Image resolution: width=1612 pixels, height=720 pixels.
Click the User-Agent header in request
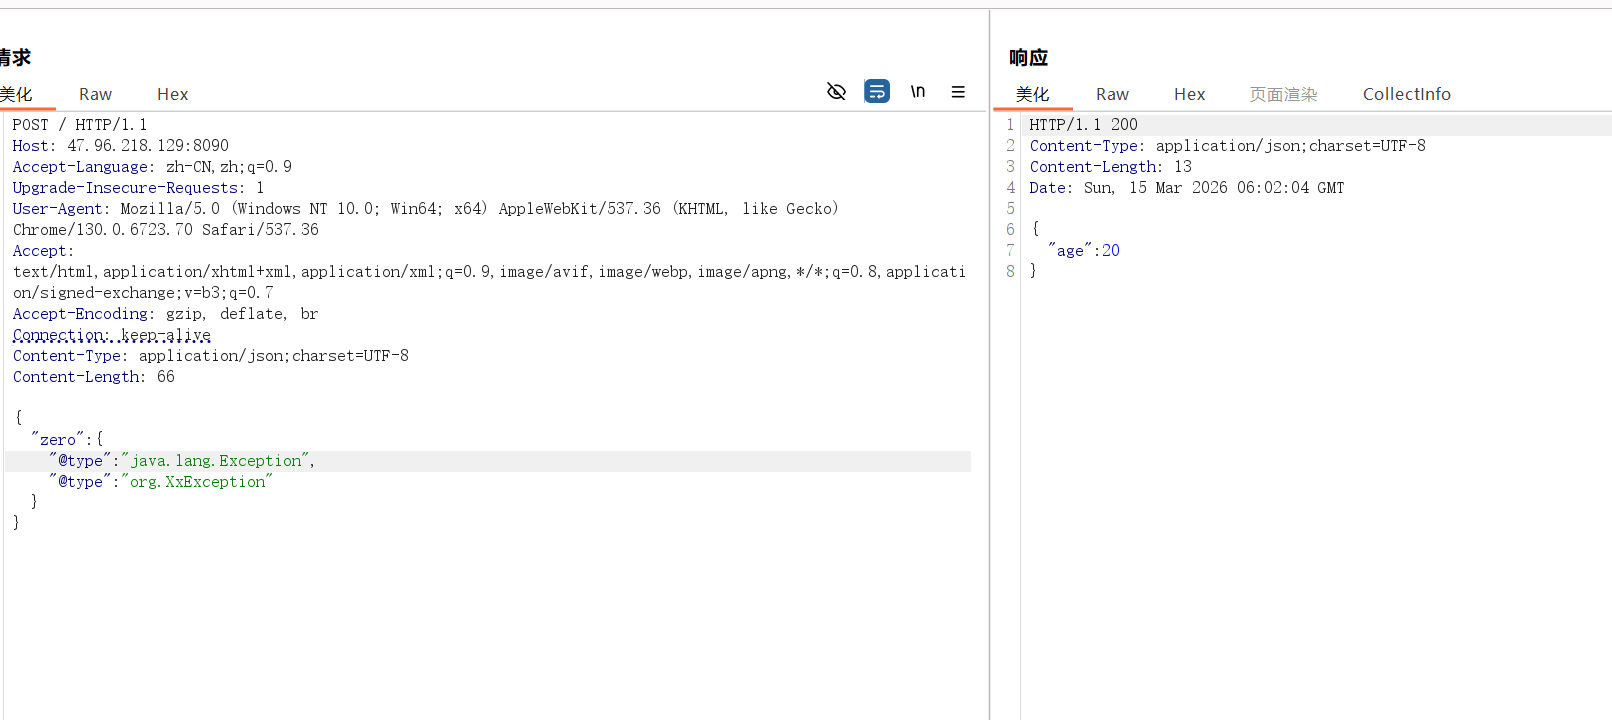click(x=58, y=209)
